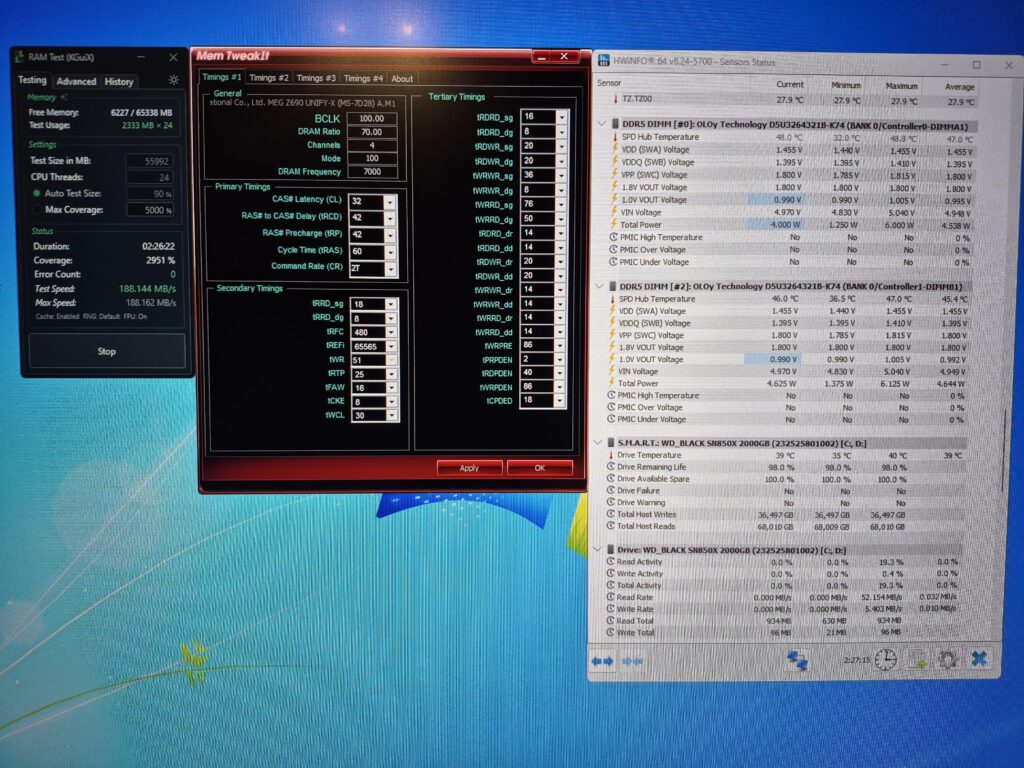The width and height of the screenshot is (1024, 768).
Task: Click the lightning icon by VPP (SWC) Voltage DIMM #2
Action: [613, 334]
